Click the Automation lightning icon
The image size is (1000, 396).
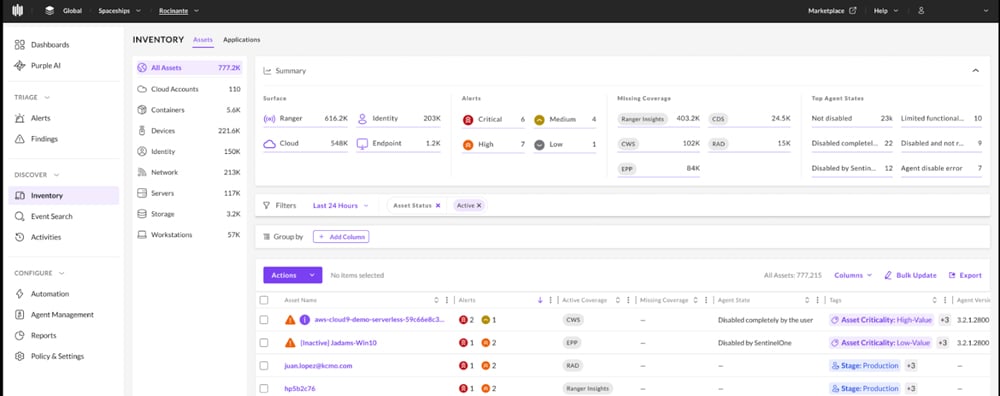[x=20, y=293]
